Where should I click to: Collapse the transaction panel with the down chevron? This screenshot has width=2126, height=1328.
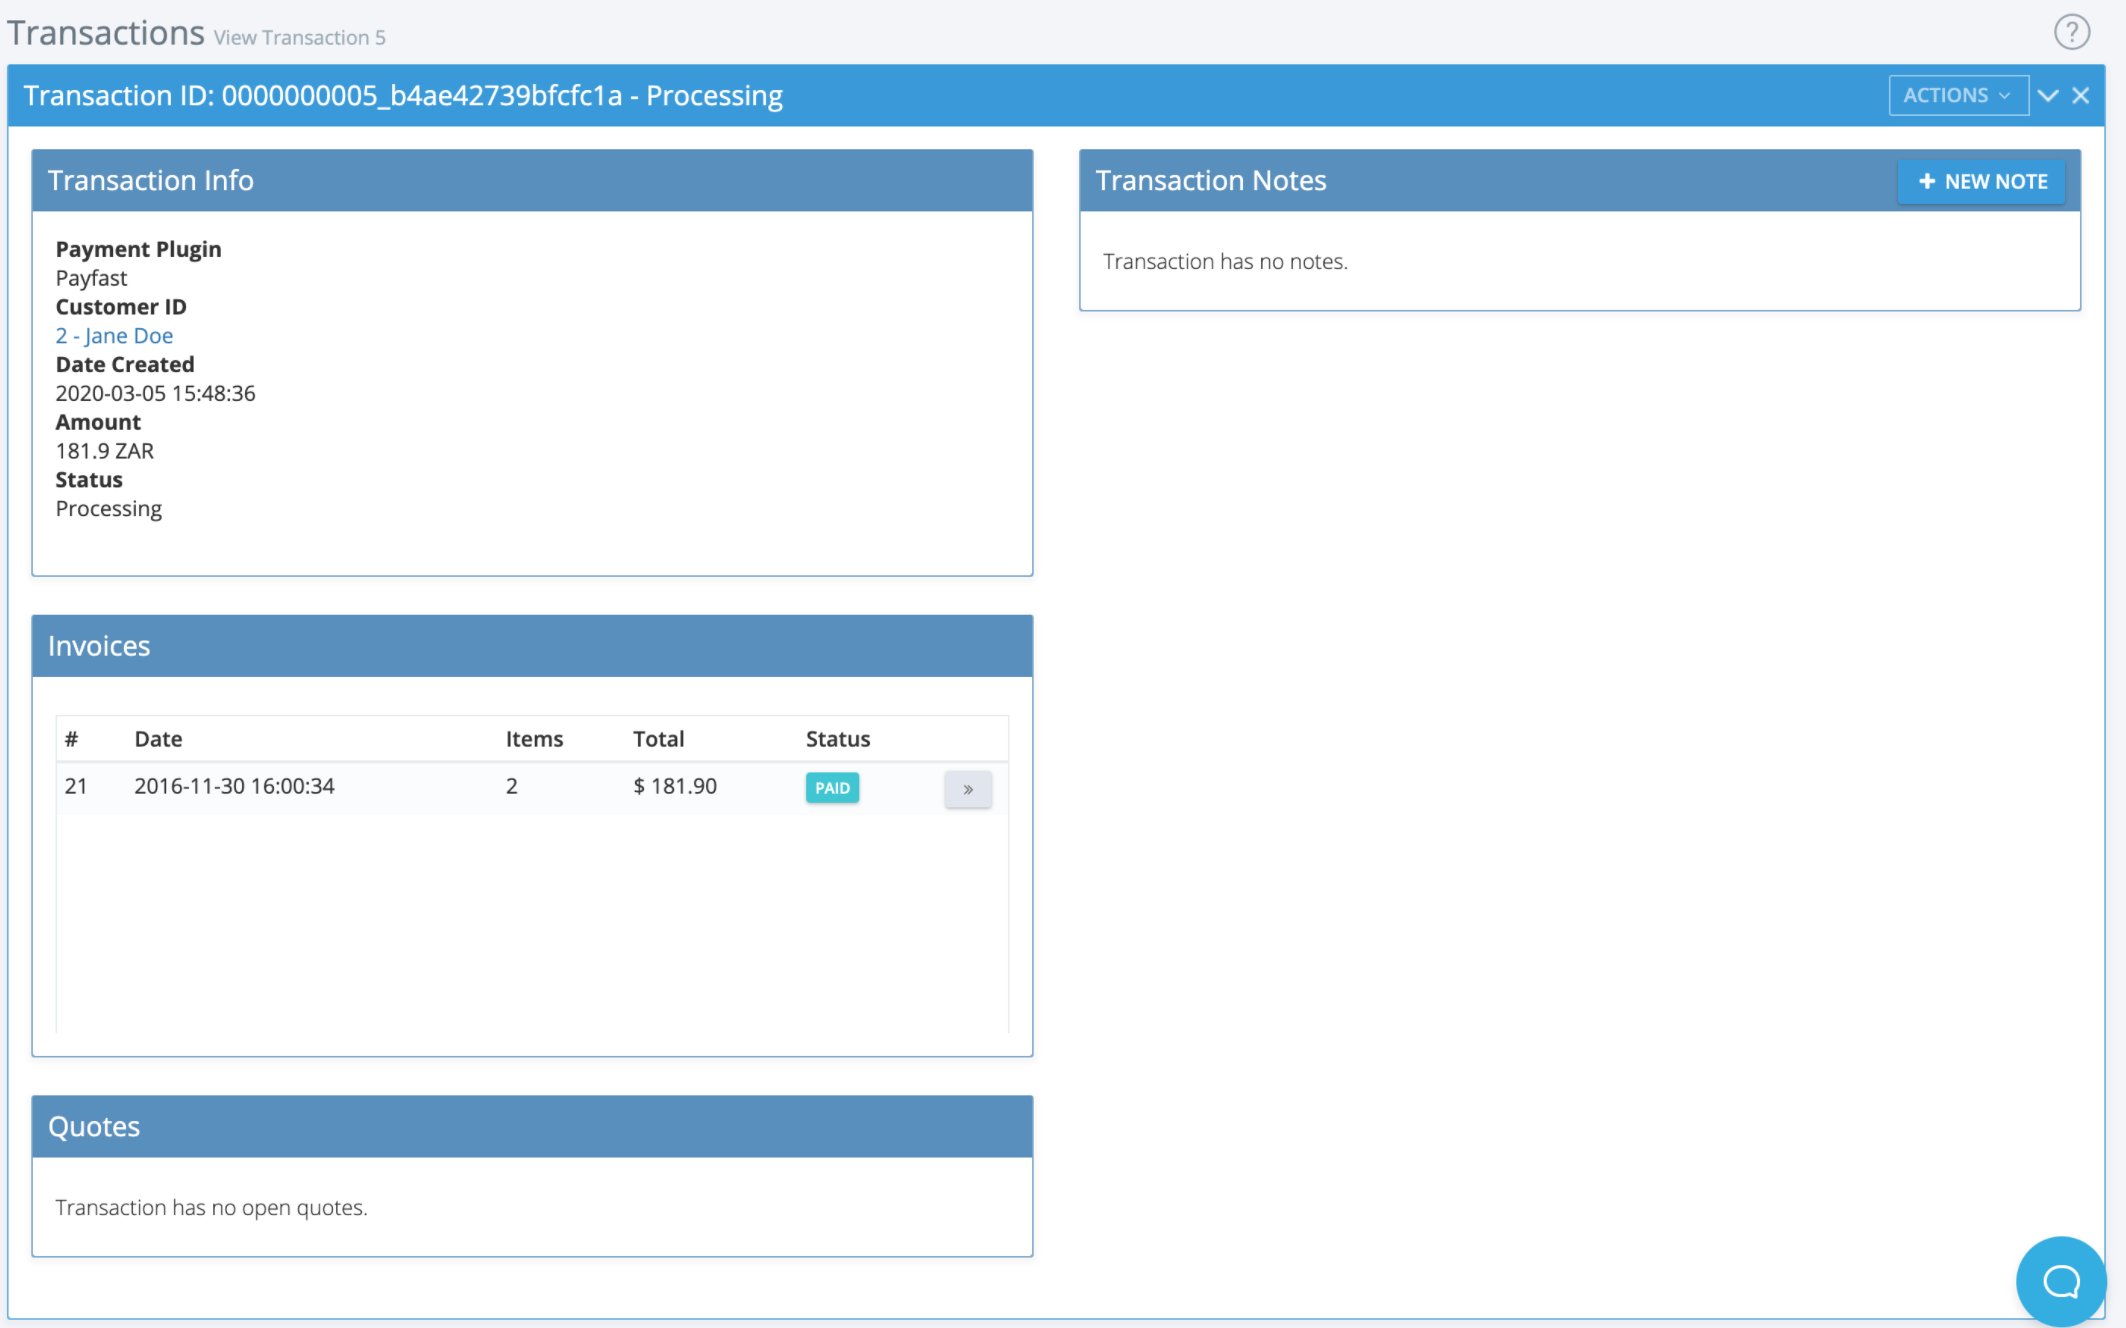coord(2047,95)
